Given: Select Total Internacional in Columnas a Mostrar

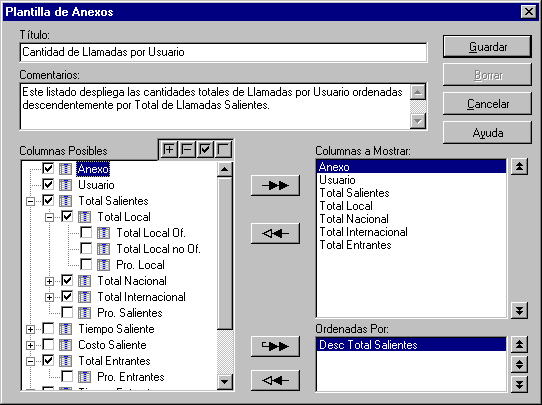Looking at the screenshot, I should [363, 232].
